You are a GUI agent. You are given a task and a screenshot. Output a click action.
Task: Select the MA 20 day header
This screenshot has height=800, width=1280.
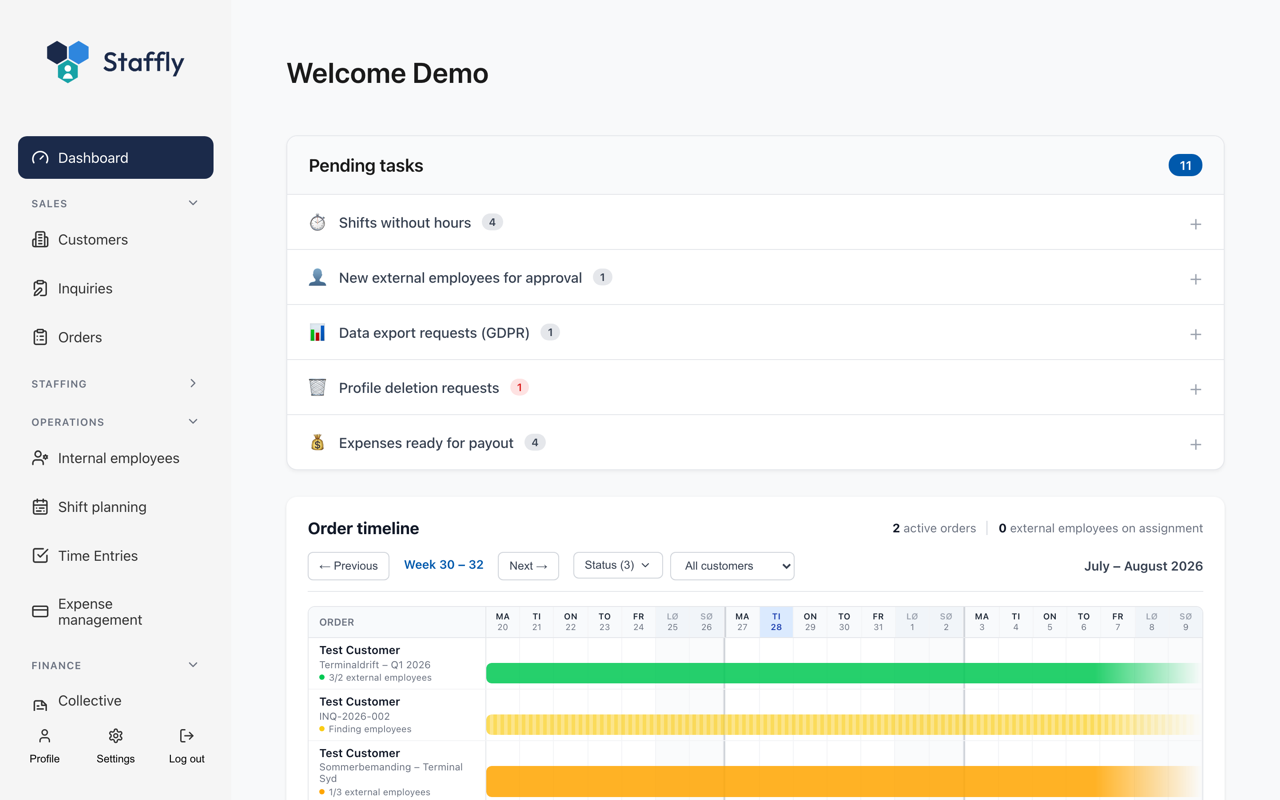point(503,622)
